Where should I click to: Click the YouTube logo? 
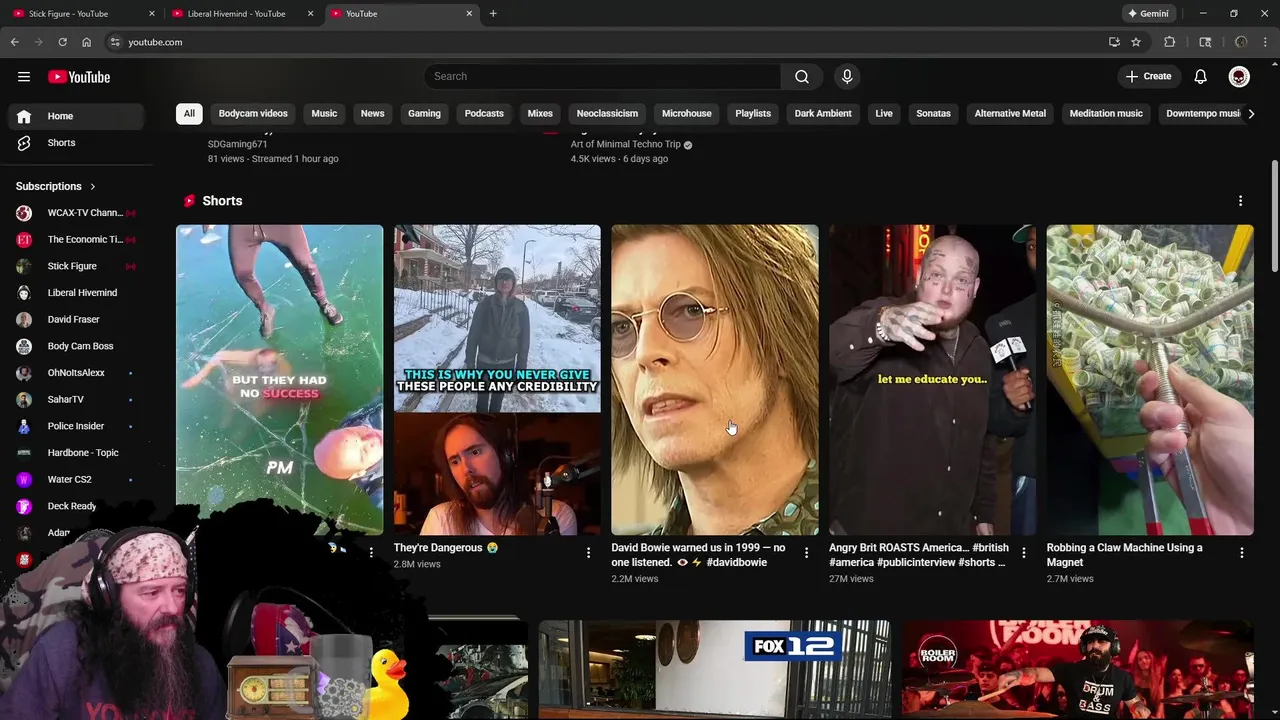(79, 77)
